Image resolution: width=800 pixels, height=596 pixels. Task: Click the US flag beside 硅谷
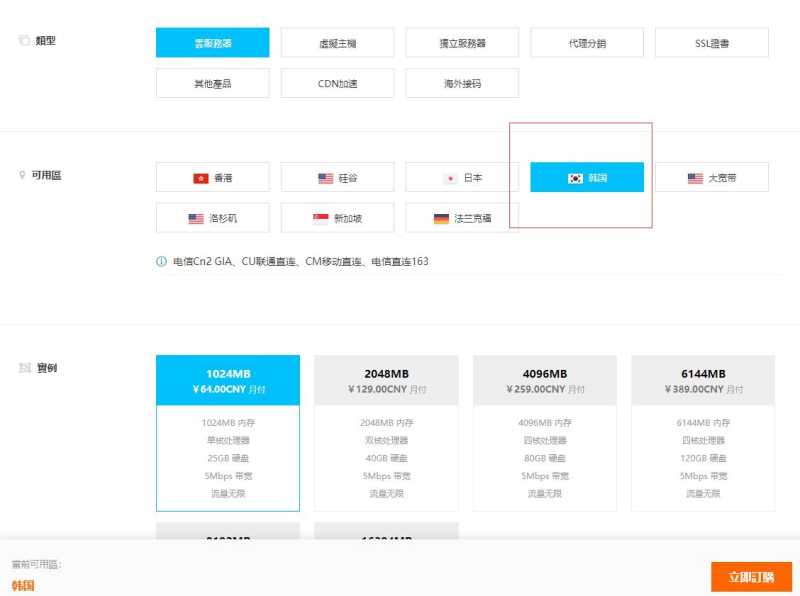[325, 178]
